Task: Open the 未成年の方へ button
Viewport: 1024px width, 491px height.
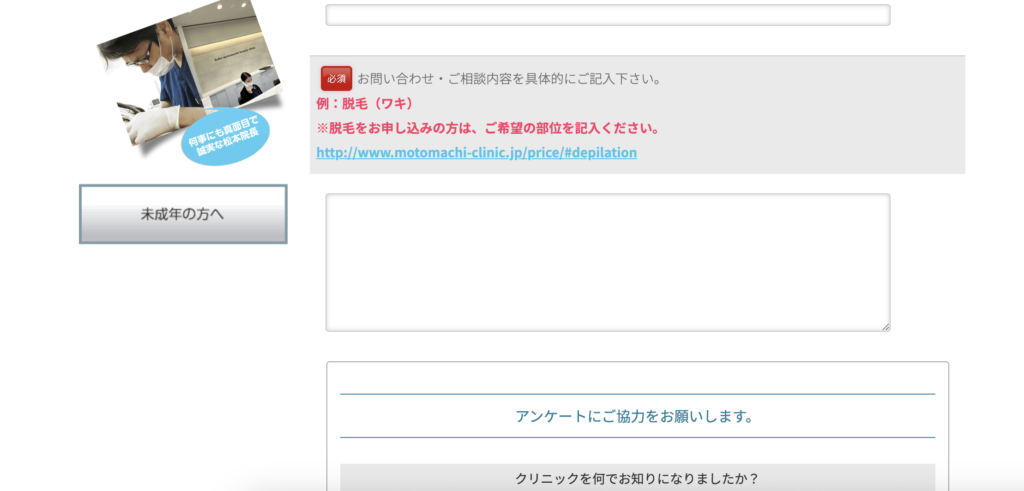Action: 183,214
